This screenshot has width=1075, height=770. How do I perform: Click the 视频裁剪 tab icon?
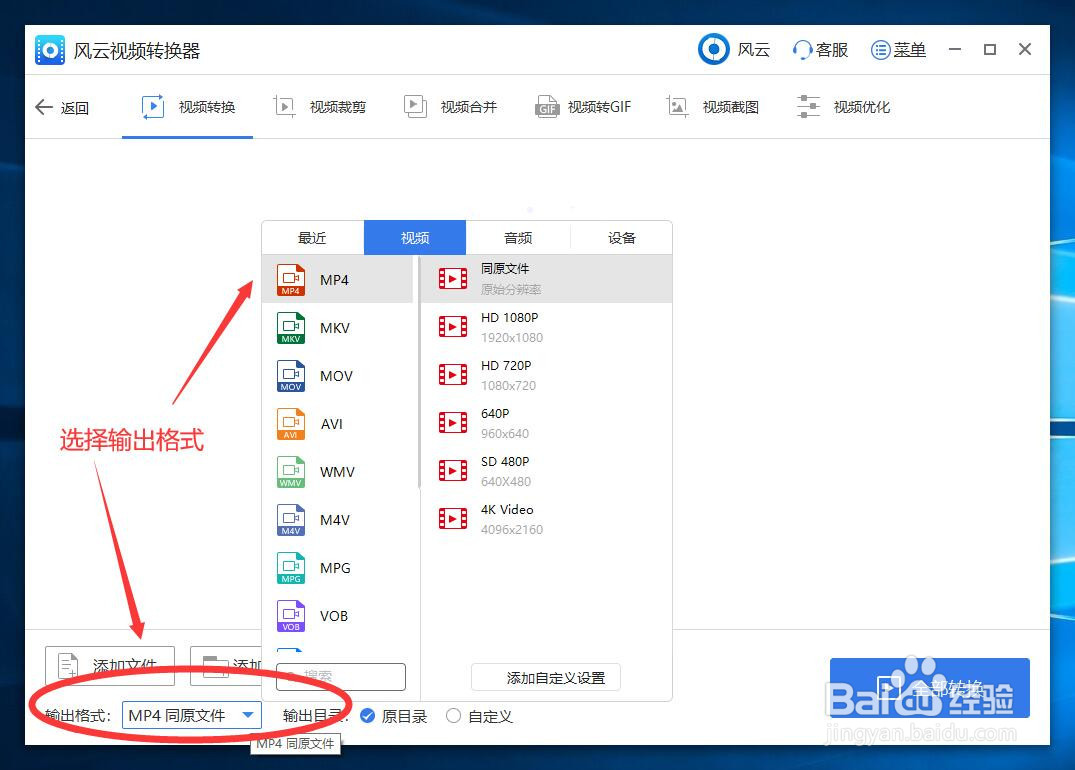pos(284,107)
